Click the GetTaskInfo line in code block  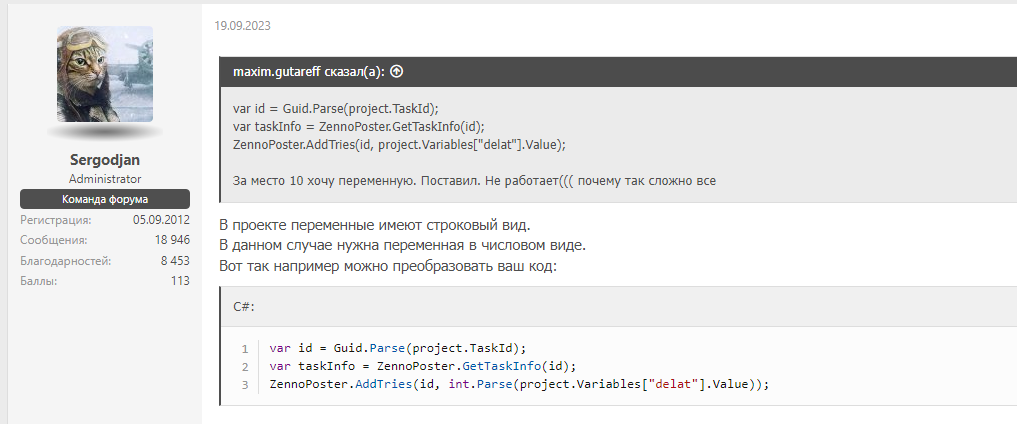pyautogui.click(x=423, y=367)
